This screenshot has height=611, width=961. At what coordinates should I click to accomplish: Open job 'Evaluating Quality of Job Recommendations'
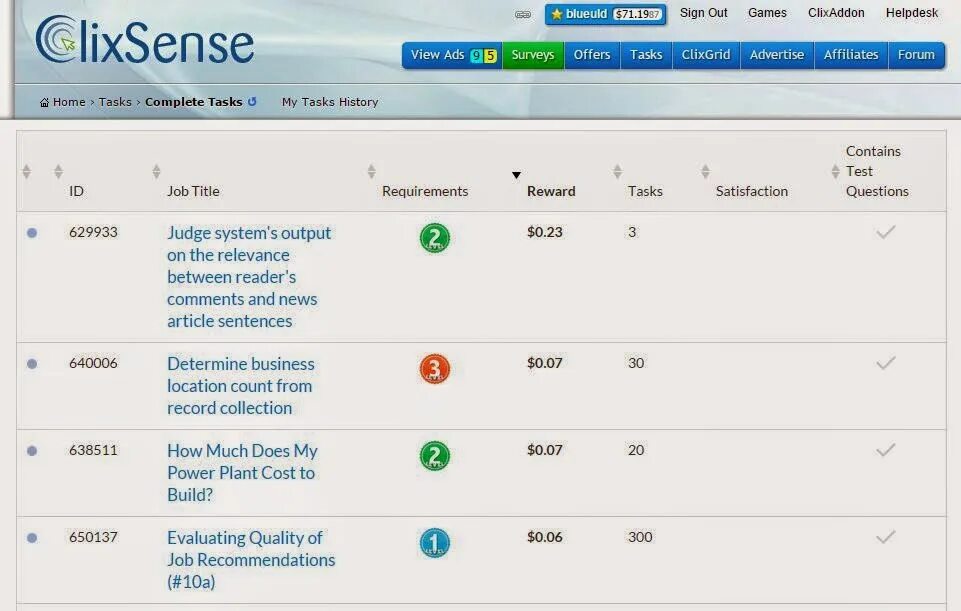point(251,560)
